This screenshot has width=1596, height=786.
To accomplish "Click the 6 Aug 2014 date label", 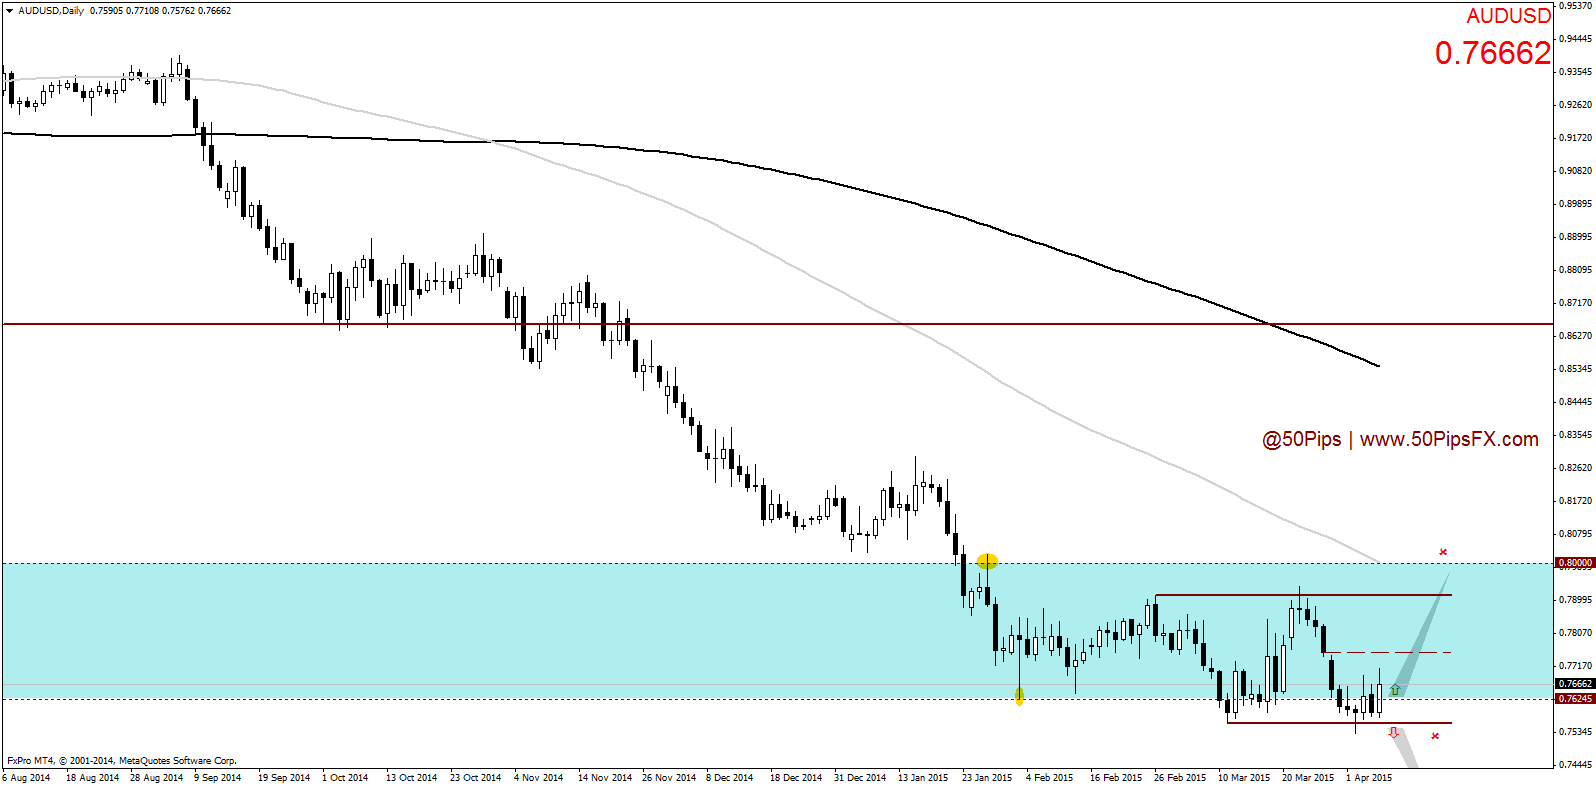I will pos(27,777).
